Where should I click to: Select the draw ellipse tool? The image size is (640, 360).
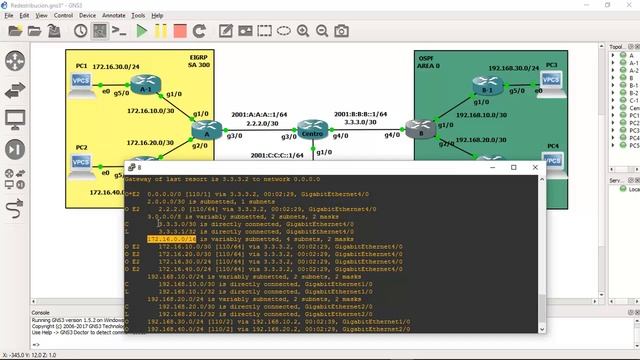(284, 31)
